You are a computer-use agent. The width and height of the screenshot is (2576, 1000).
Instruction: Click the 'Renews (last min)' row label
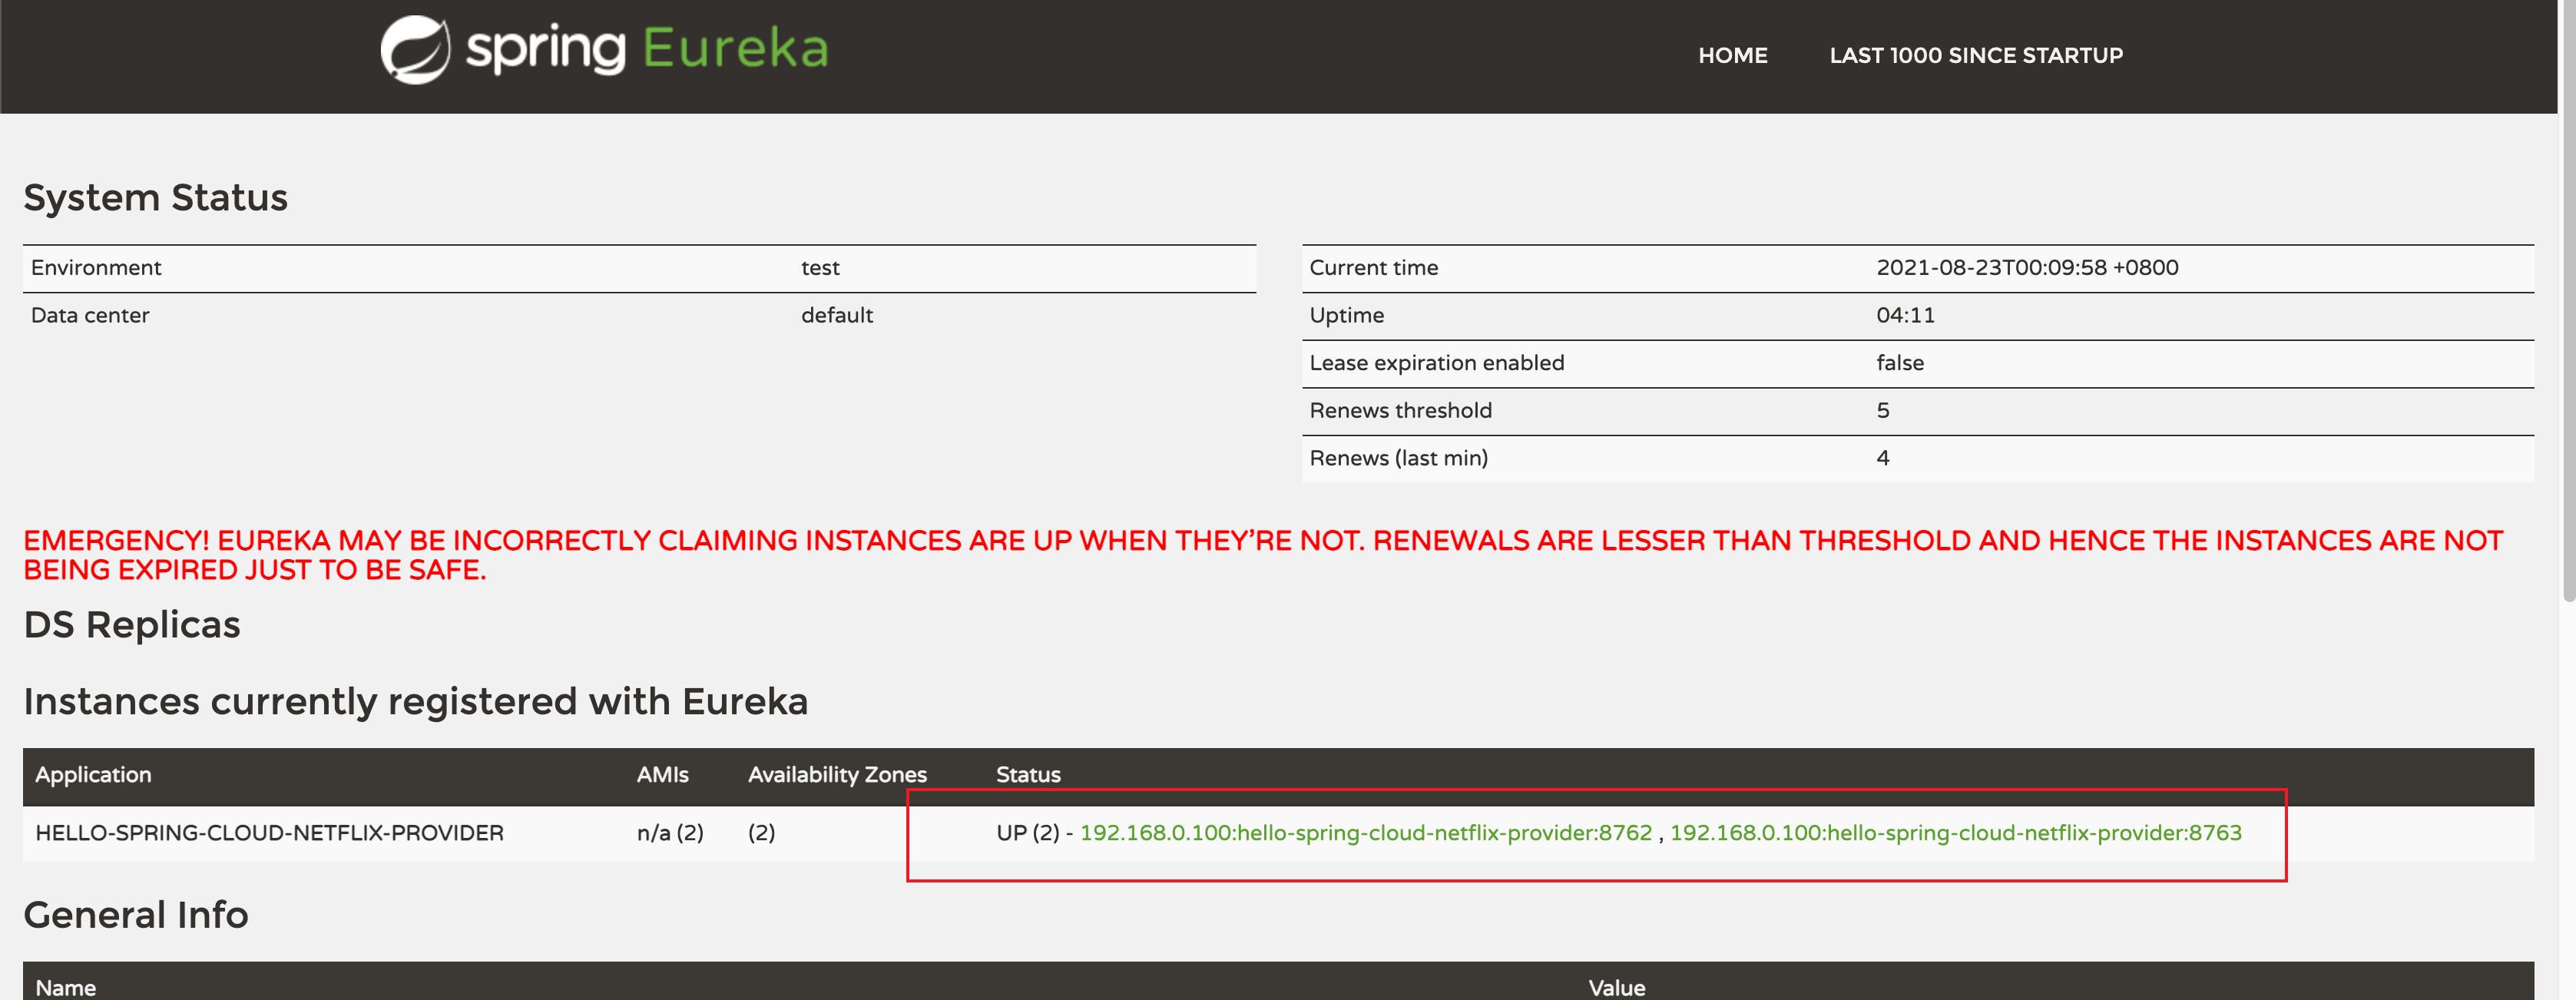tap(1398, 458)
